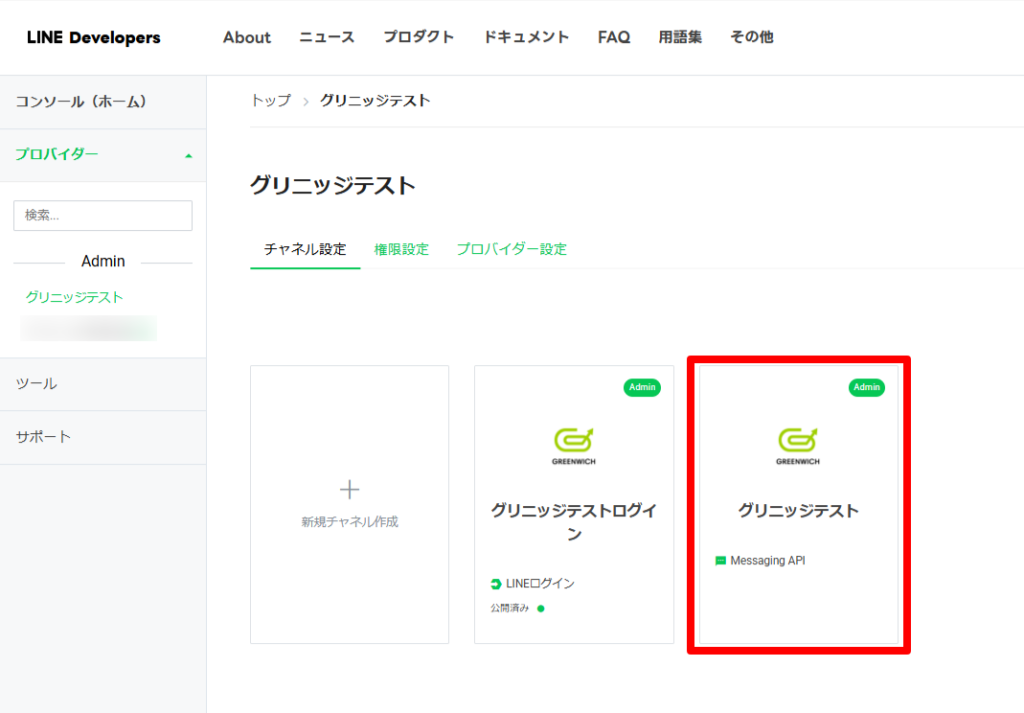Image resolution: width=1024 pixels, height=713 pixels.
Task: Expand the ツール sidebar section
Action: (37, 384)
